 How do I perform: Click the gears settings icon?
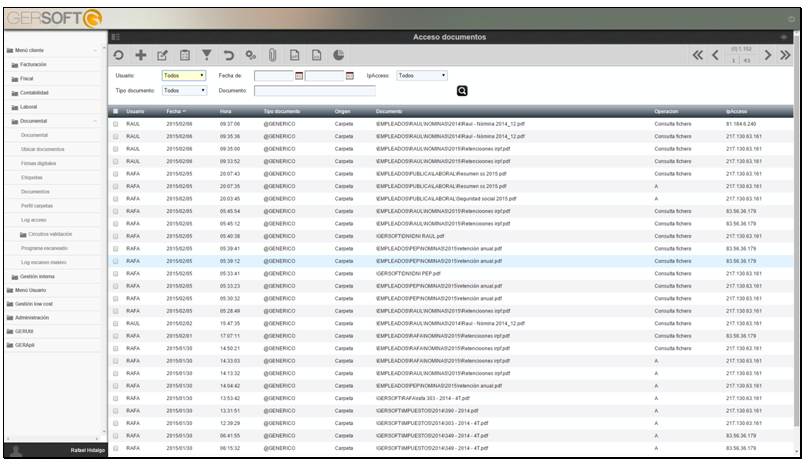250,55
